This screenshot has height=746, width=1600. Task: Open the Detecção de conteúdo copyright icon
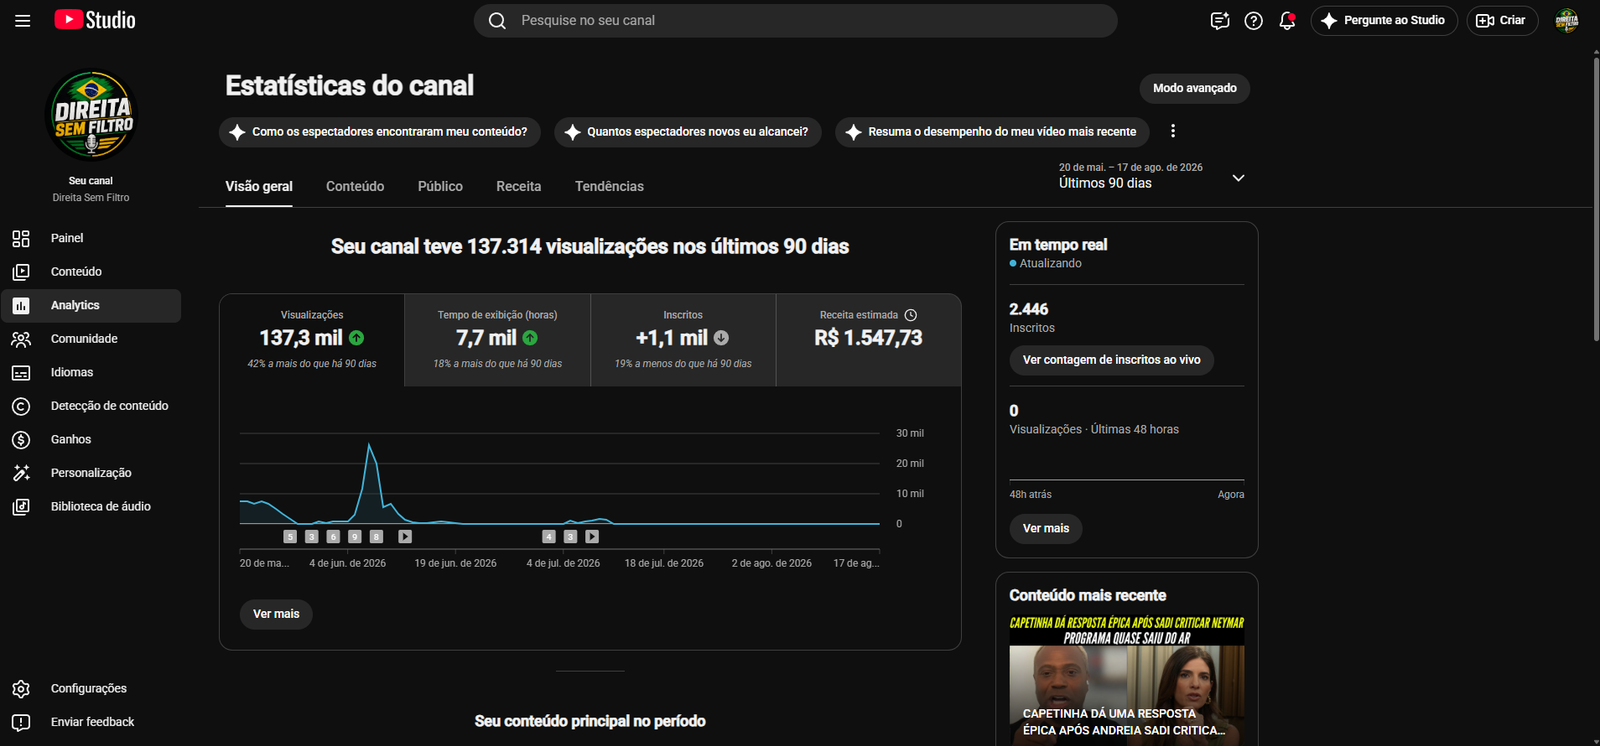(21, 406)
